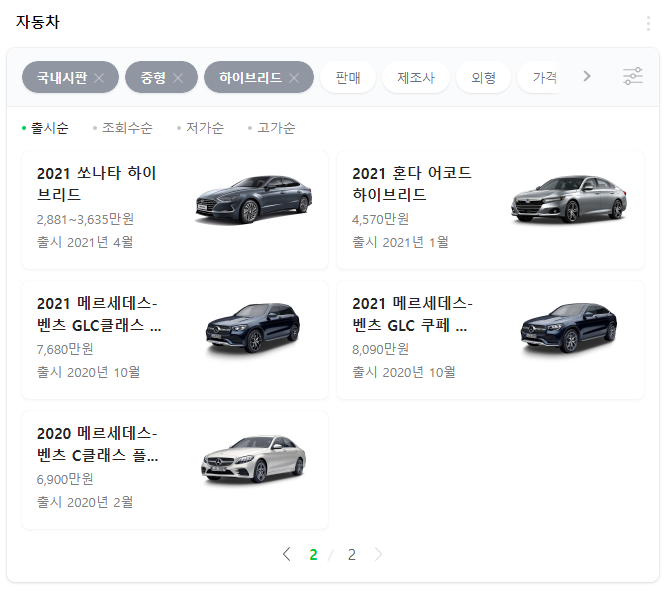Open the 제조사 filter chip
Viewport: 665px width, 595px height.
tap(416, 77)
